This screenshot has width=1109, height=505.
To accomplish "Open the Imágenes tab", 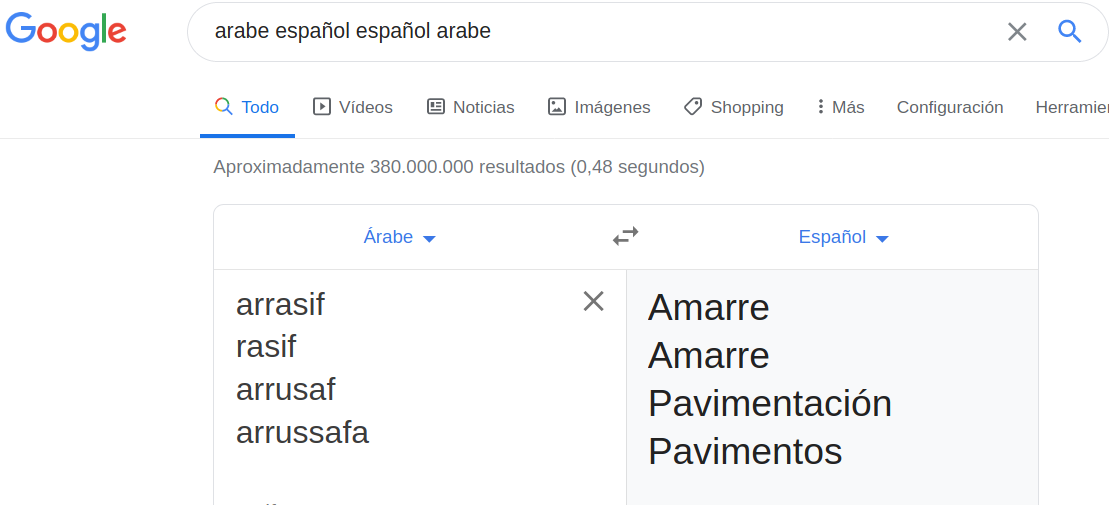I will pos(612,107).
